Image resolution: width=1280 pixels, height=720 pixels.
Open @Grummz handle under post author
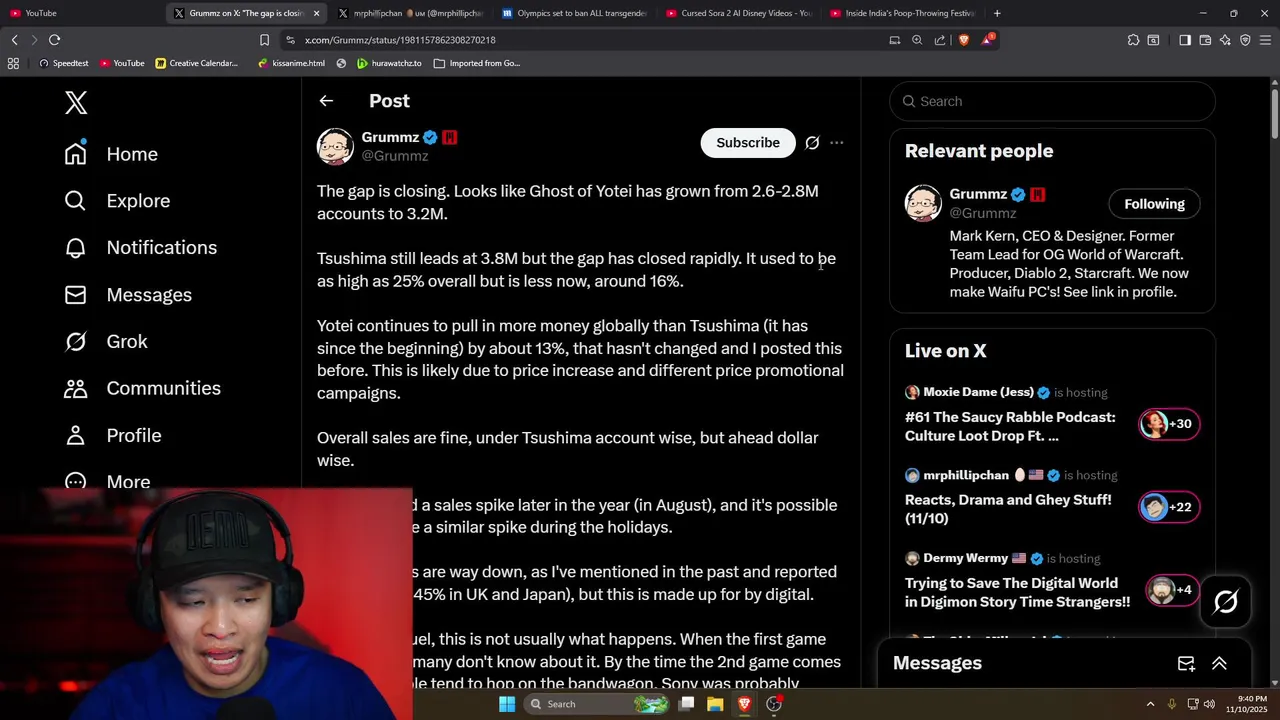(395, 156)
